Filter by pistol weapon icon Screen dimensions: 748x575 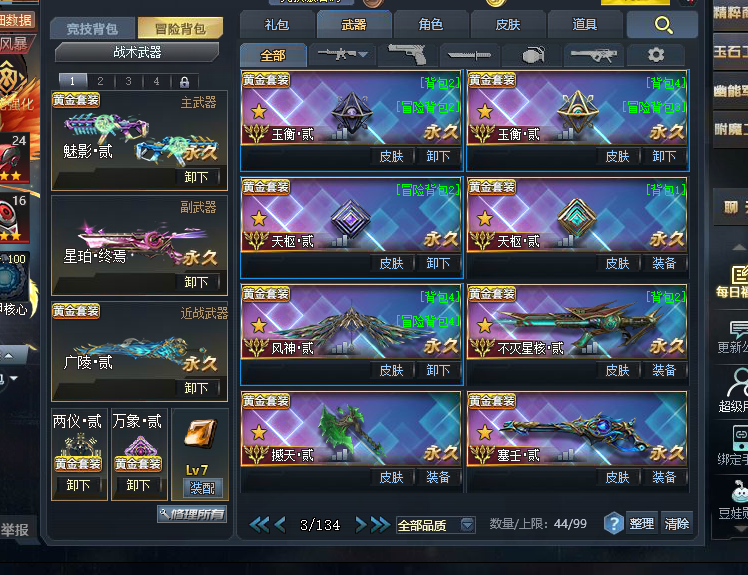pos(408,54)
